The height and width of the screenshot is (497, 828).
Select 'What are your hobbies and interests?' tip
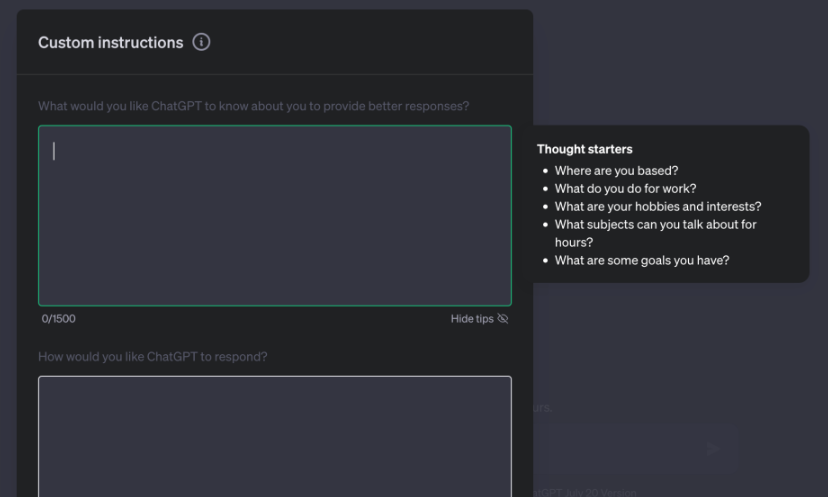658,207
